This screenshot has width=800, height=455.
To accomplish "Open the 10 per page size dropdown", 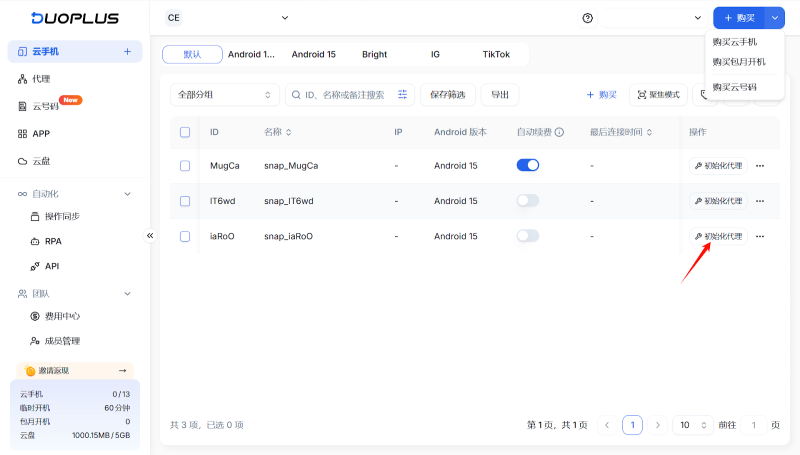I will 692,425.
